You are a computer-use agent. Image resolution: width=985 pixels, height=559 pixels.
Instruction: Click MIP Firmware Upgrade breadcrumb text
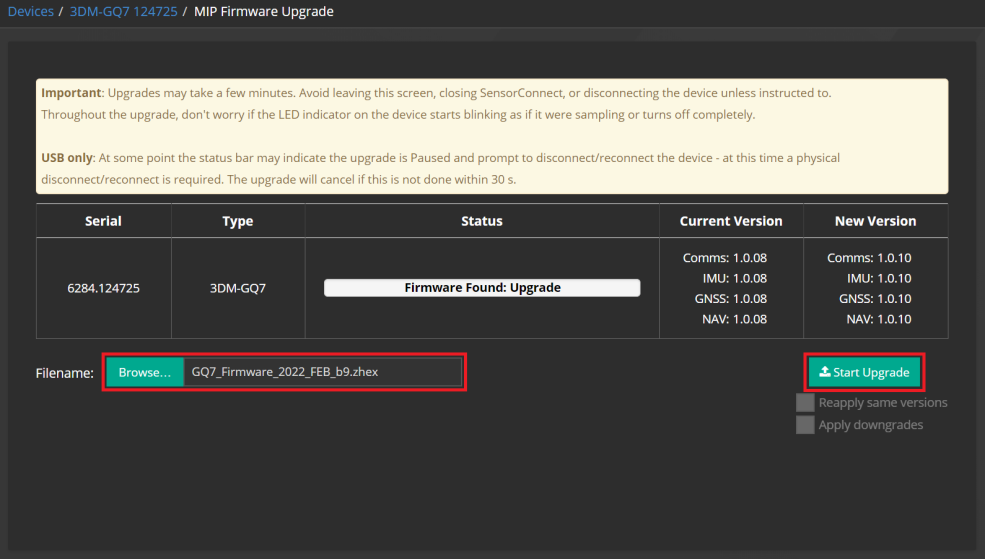(x=264, y=11)
